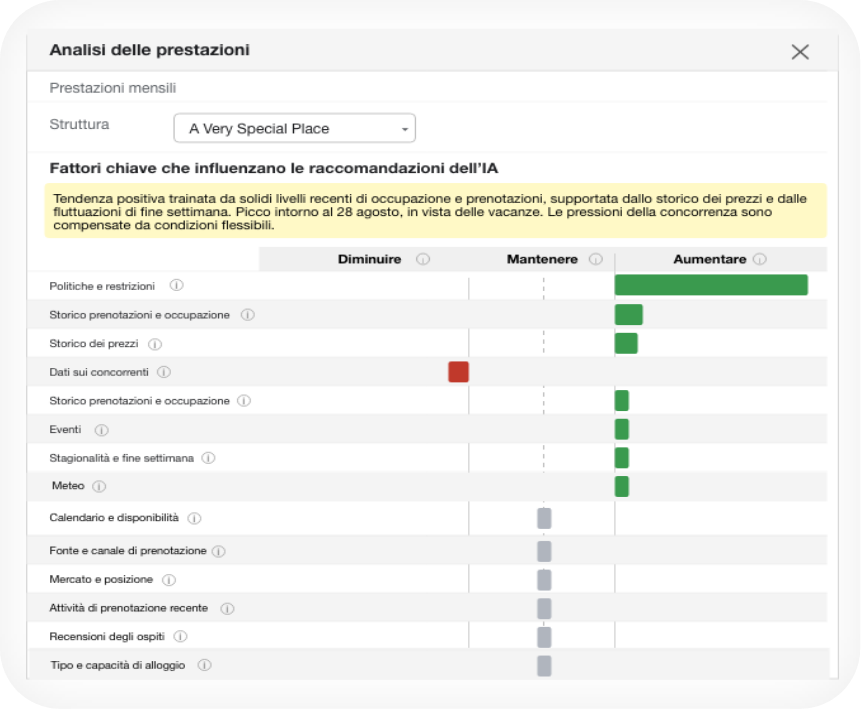The width and height of the screenshot is (861, 709).
Task: Open the info icon beside Politiche e restrizioni
Action: click(x=176, y=286)
